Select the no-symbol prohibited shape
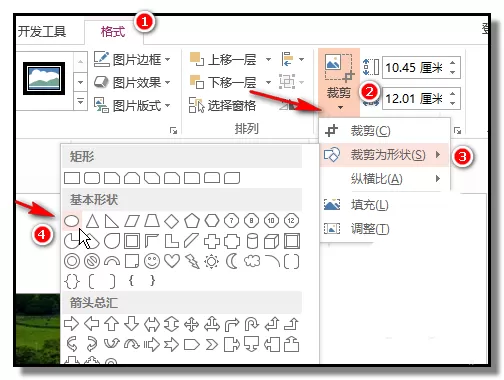The height and width of the screenshot is (380, 504). (92, 261)
